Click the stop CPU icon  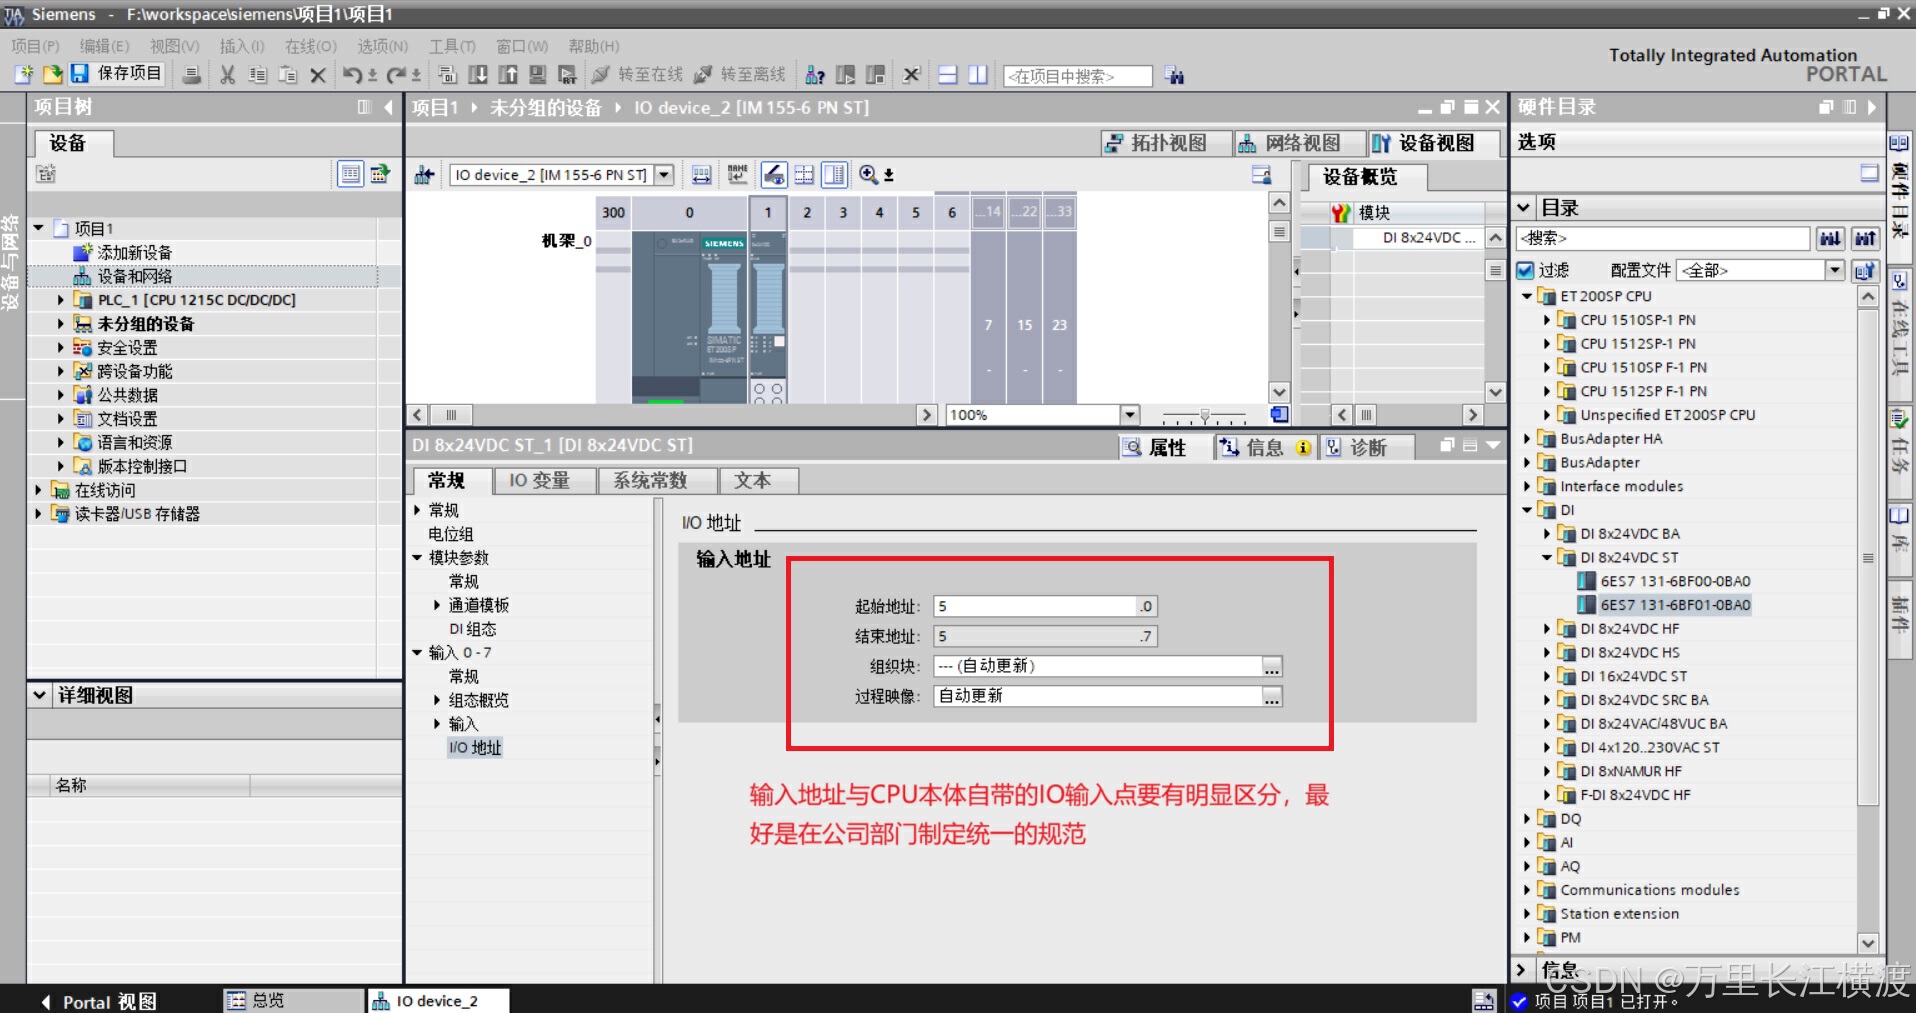875,75
